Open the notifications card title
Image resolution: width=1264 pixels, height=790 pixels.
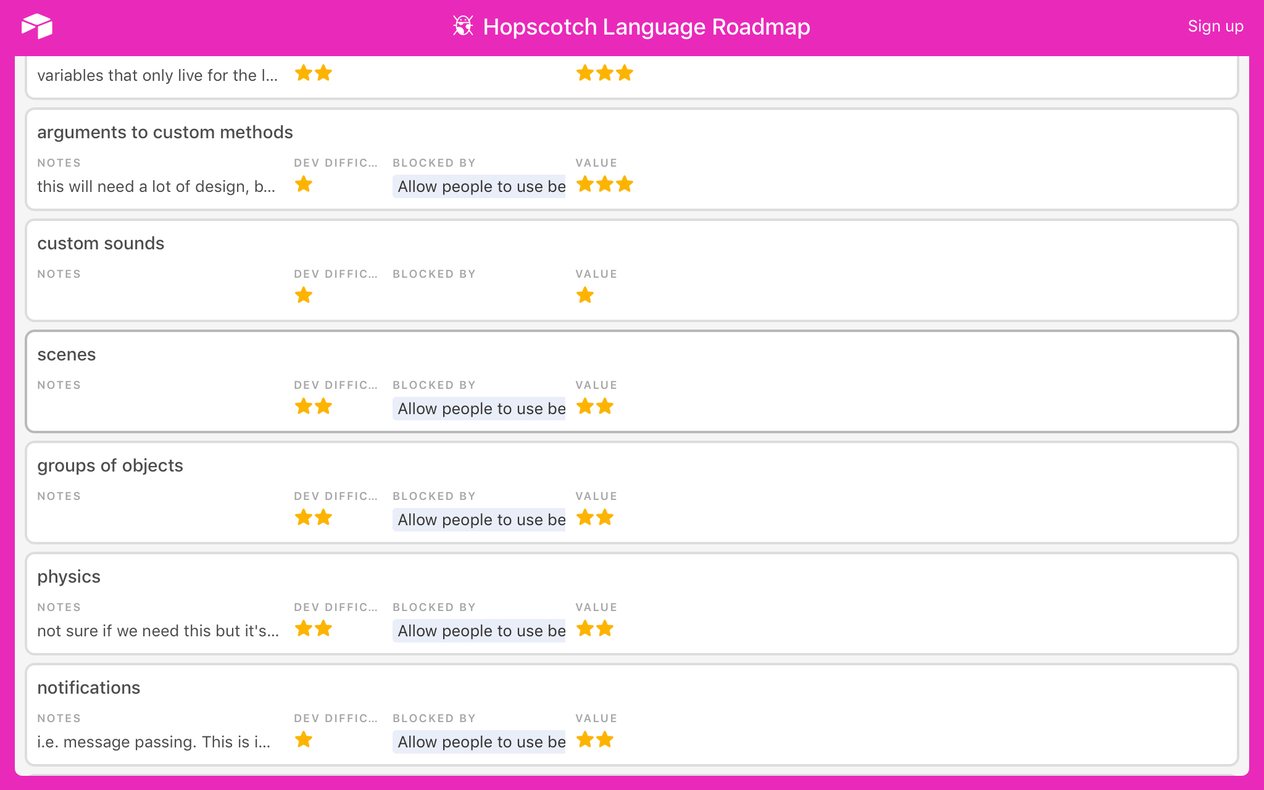[x=89, y=688]
